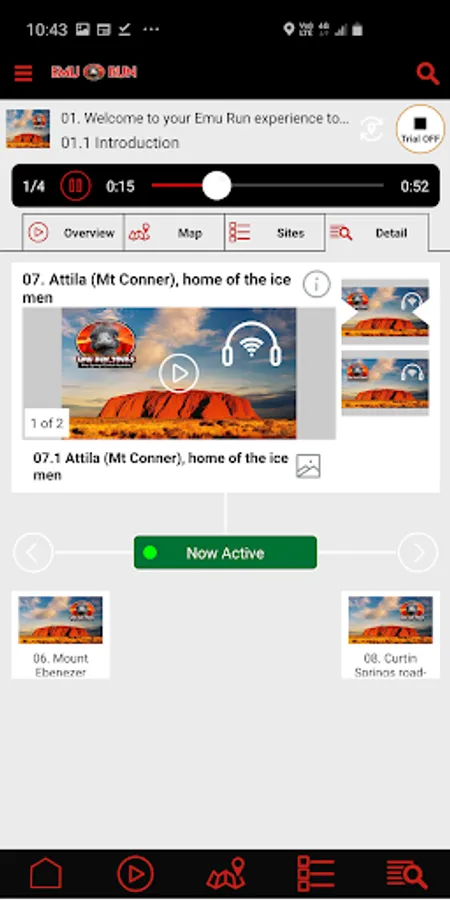Click the audio progress slider knob
This screenshot has height=900, width=450.
click(217, 186)
